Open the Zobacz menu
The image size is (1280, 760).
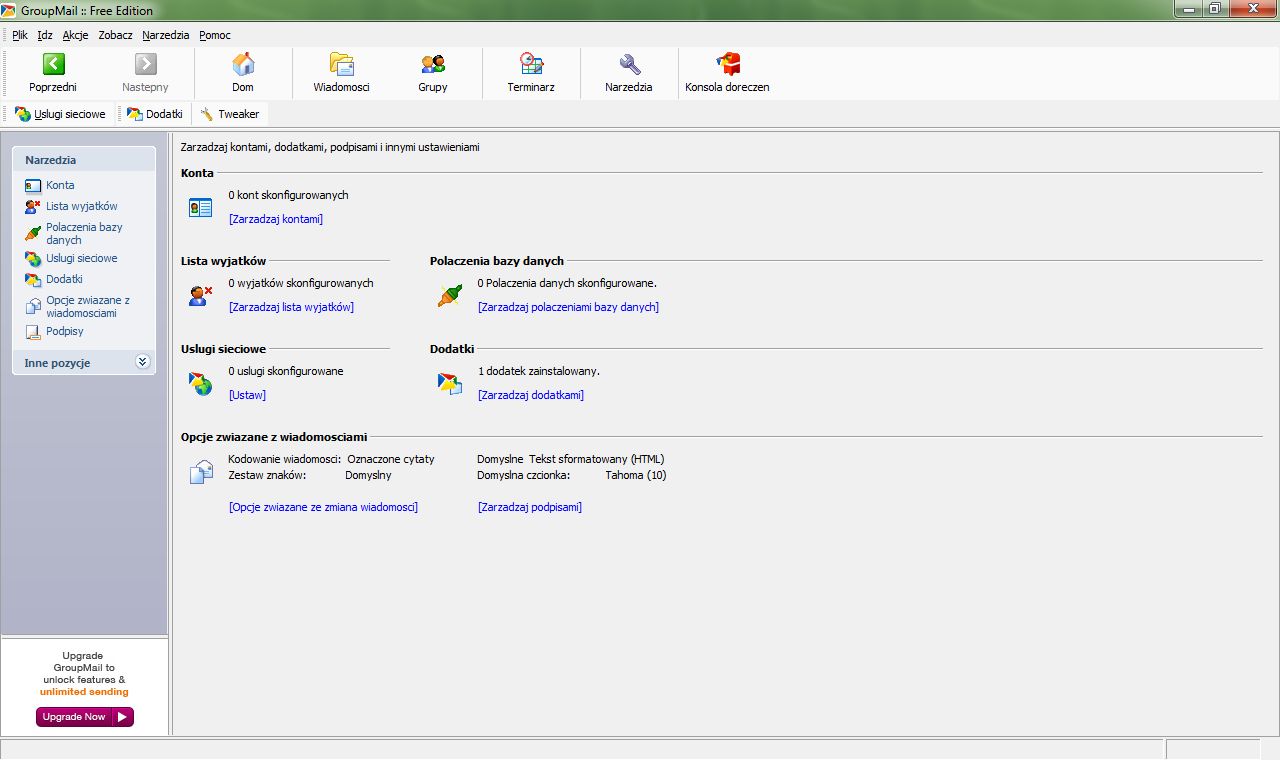[115, 35]
